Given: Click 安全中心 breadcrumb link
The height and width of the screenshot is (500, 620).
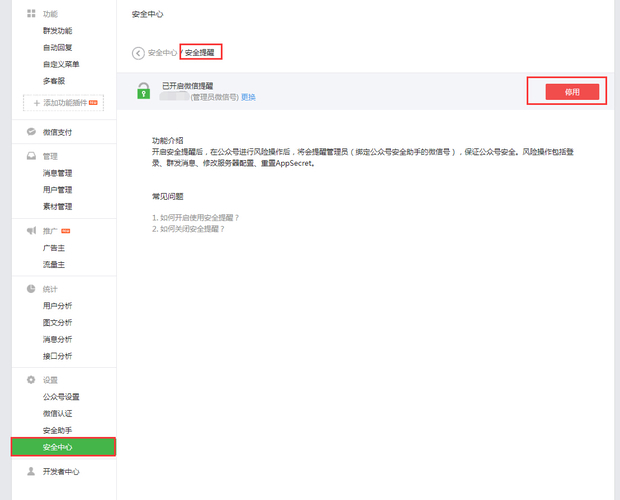Looking at the screenshot, I should [162, 53].
